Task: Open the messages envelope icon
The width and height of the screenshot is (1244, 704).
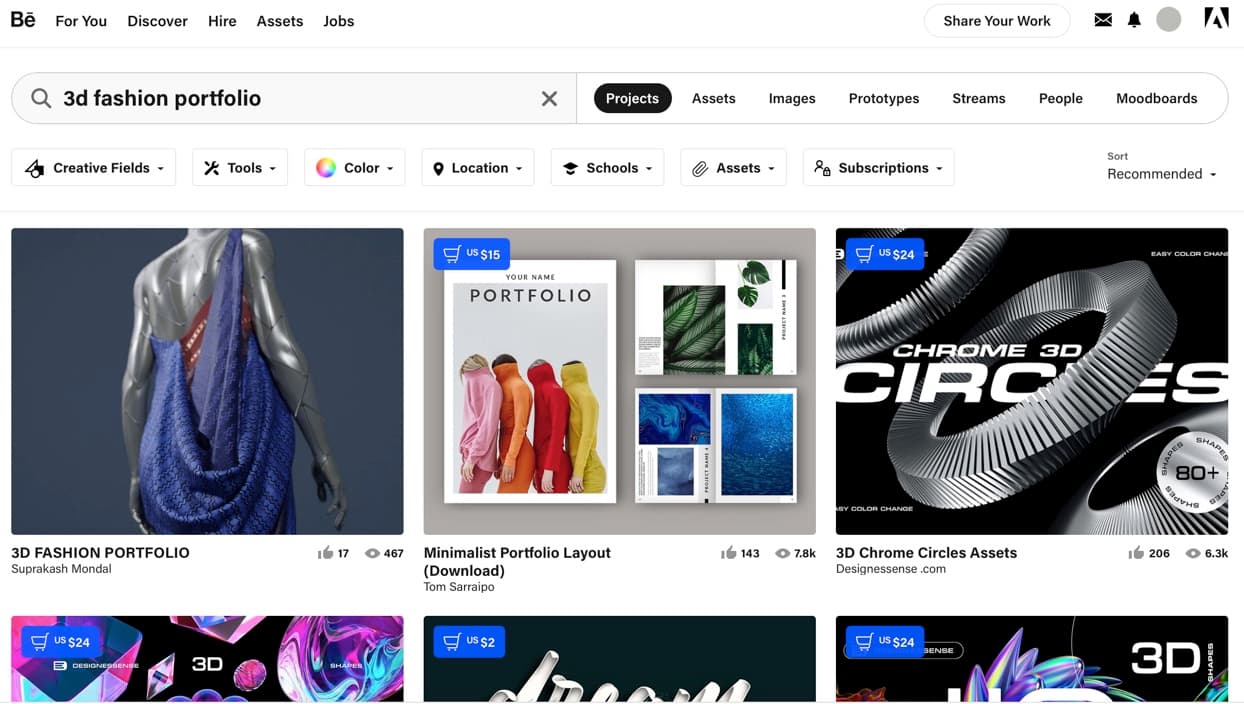Action: 1102,19
